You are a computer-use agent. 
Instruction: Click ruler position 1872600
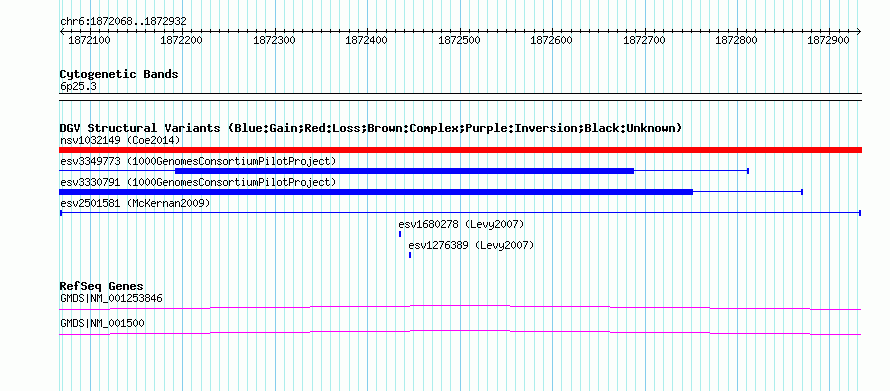click(552, 40)
